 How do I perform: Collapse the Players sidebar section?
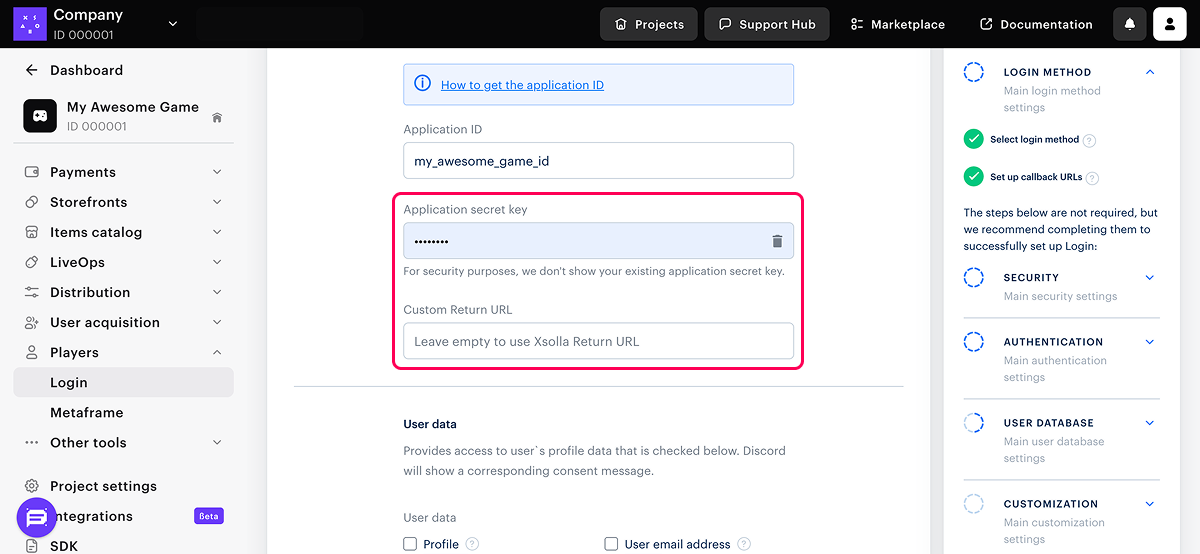217,352
